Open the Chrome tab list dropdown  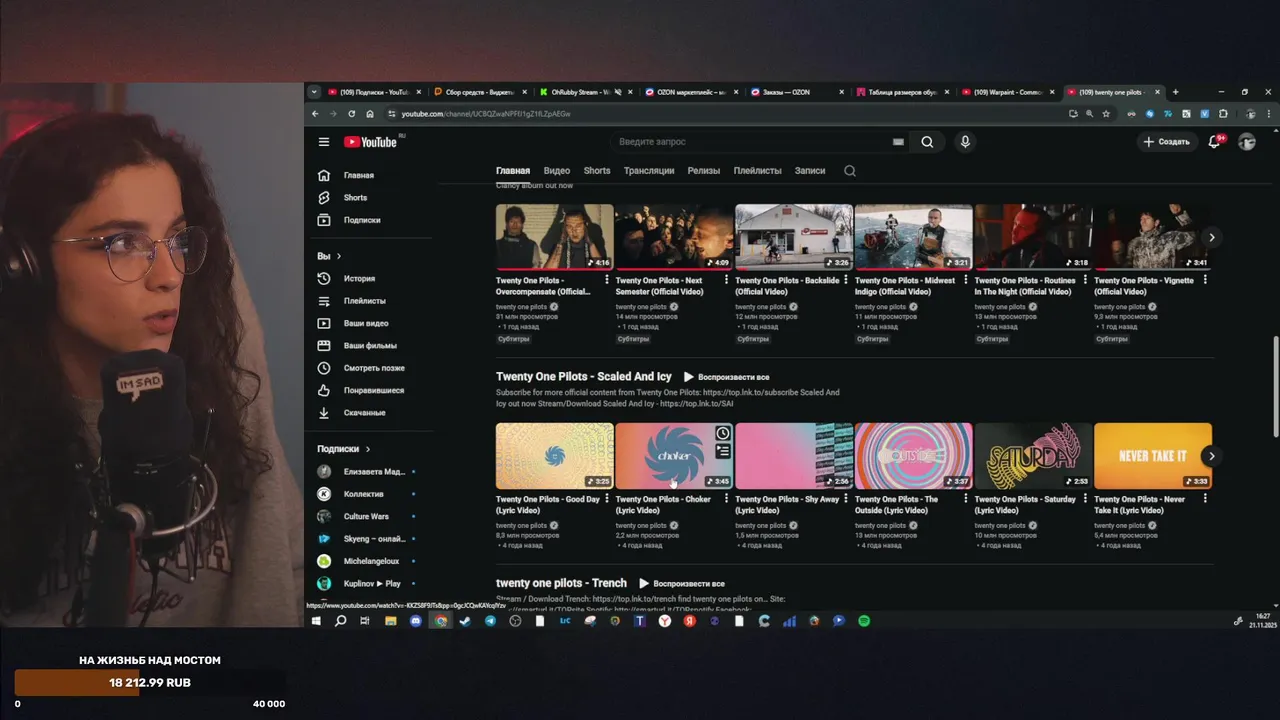click(x=314, y=92)
